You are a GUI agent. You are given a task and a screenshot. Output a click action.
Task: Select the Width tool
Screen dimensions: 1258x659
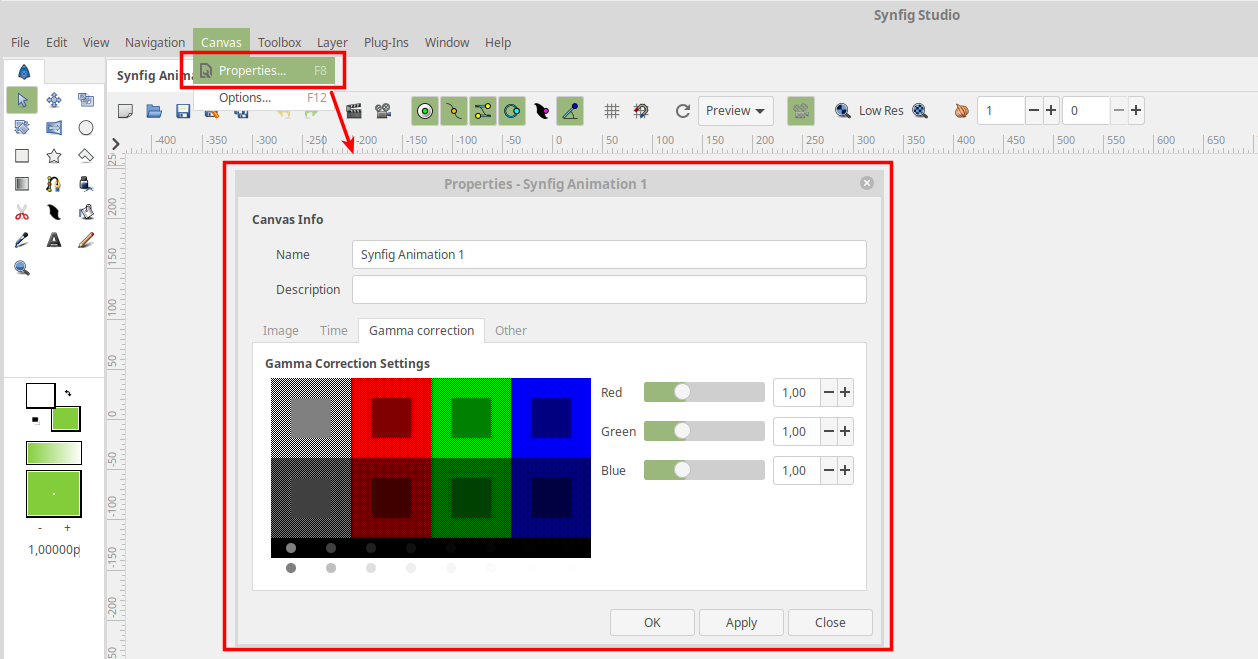54,211
